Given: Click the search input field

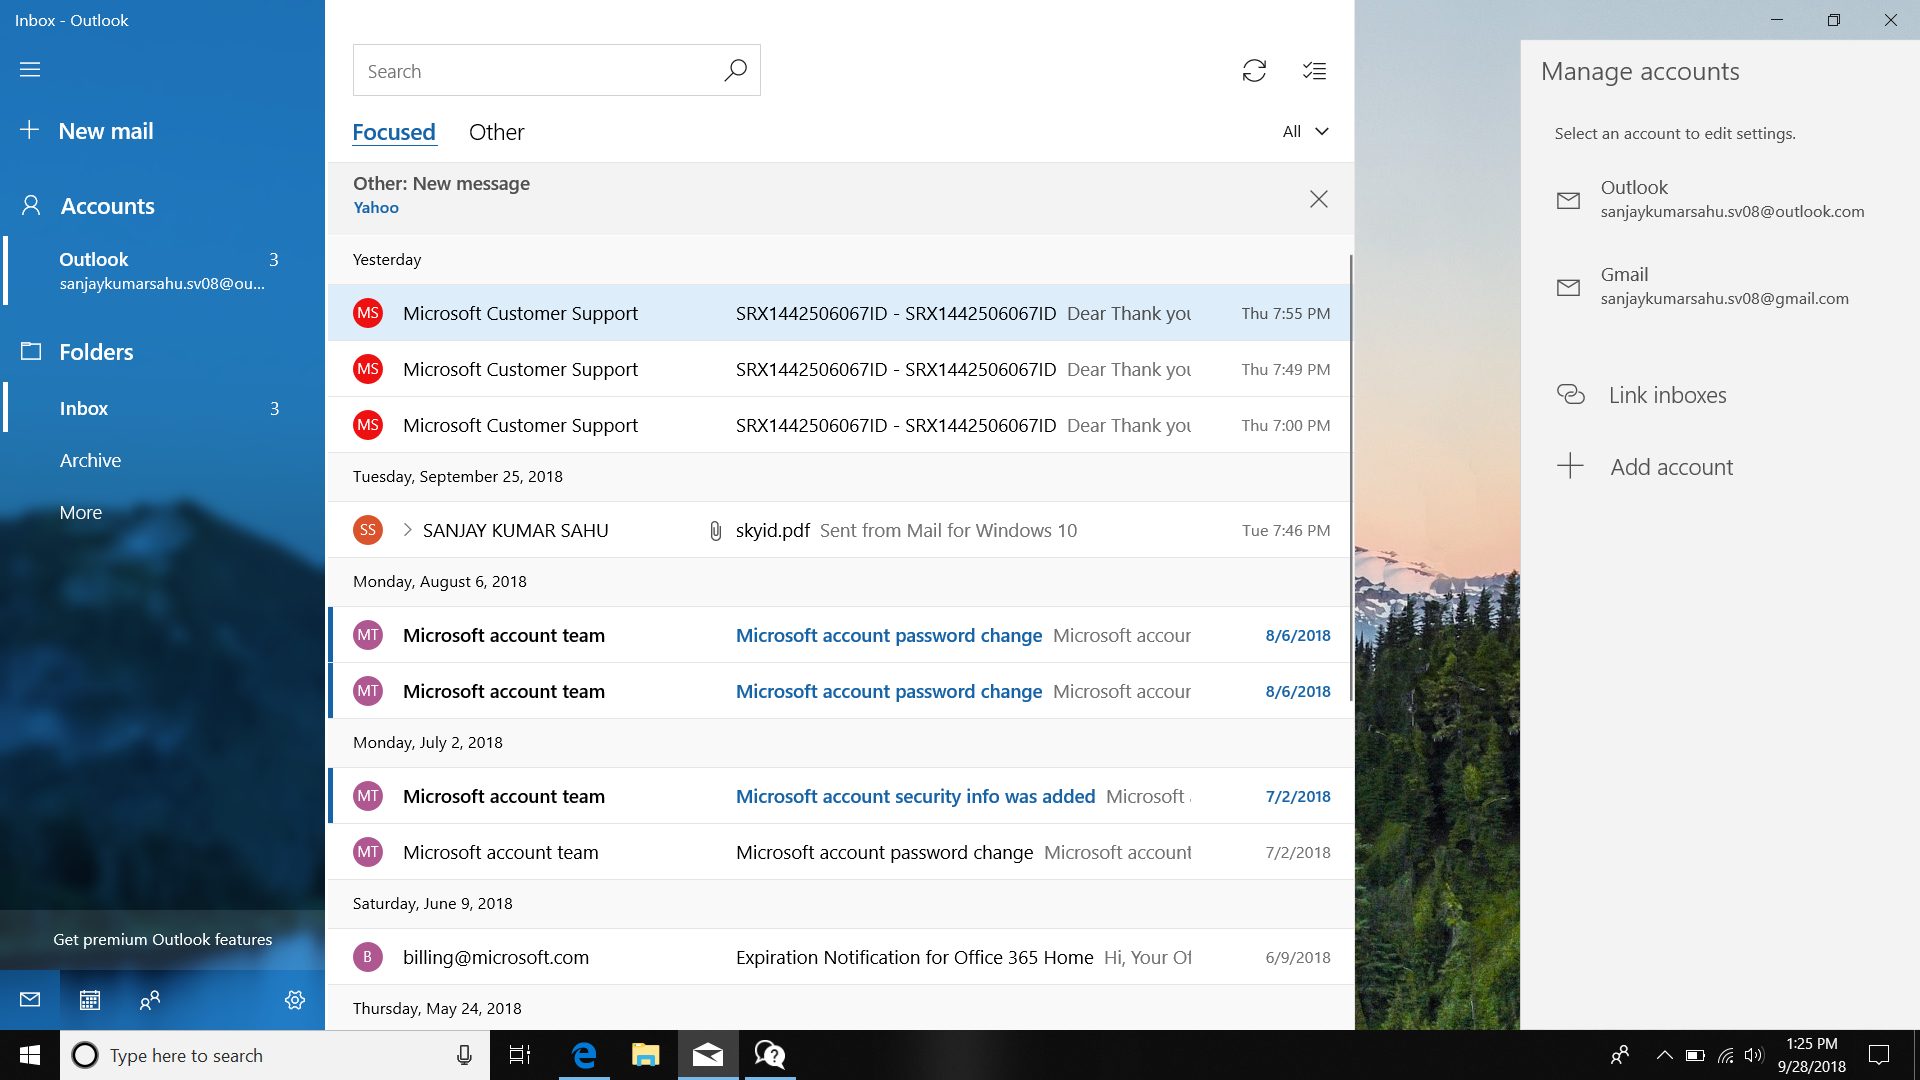Looking at the screenshot, I should pyautogui.click(x=556, y=70).
